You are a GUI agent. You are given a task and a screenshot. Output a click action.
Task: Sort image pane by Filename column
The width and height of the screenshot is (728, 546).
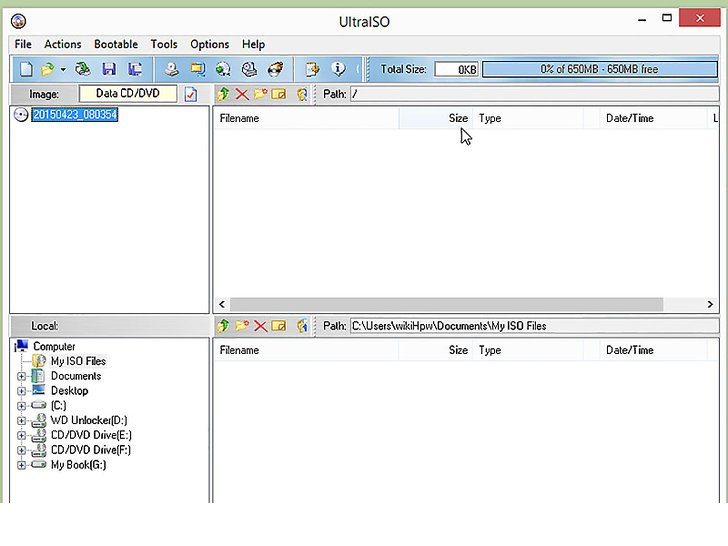pyautogui.click(x=306, y=118)
